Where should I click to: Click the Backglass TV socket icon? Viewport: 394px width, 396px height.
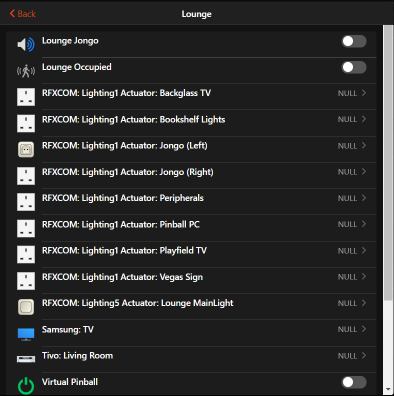(x=26, y=97)
